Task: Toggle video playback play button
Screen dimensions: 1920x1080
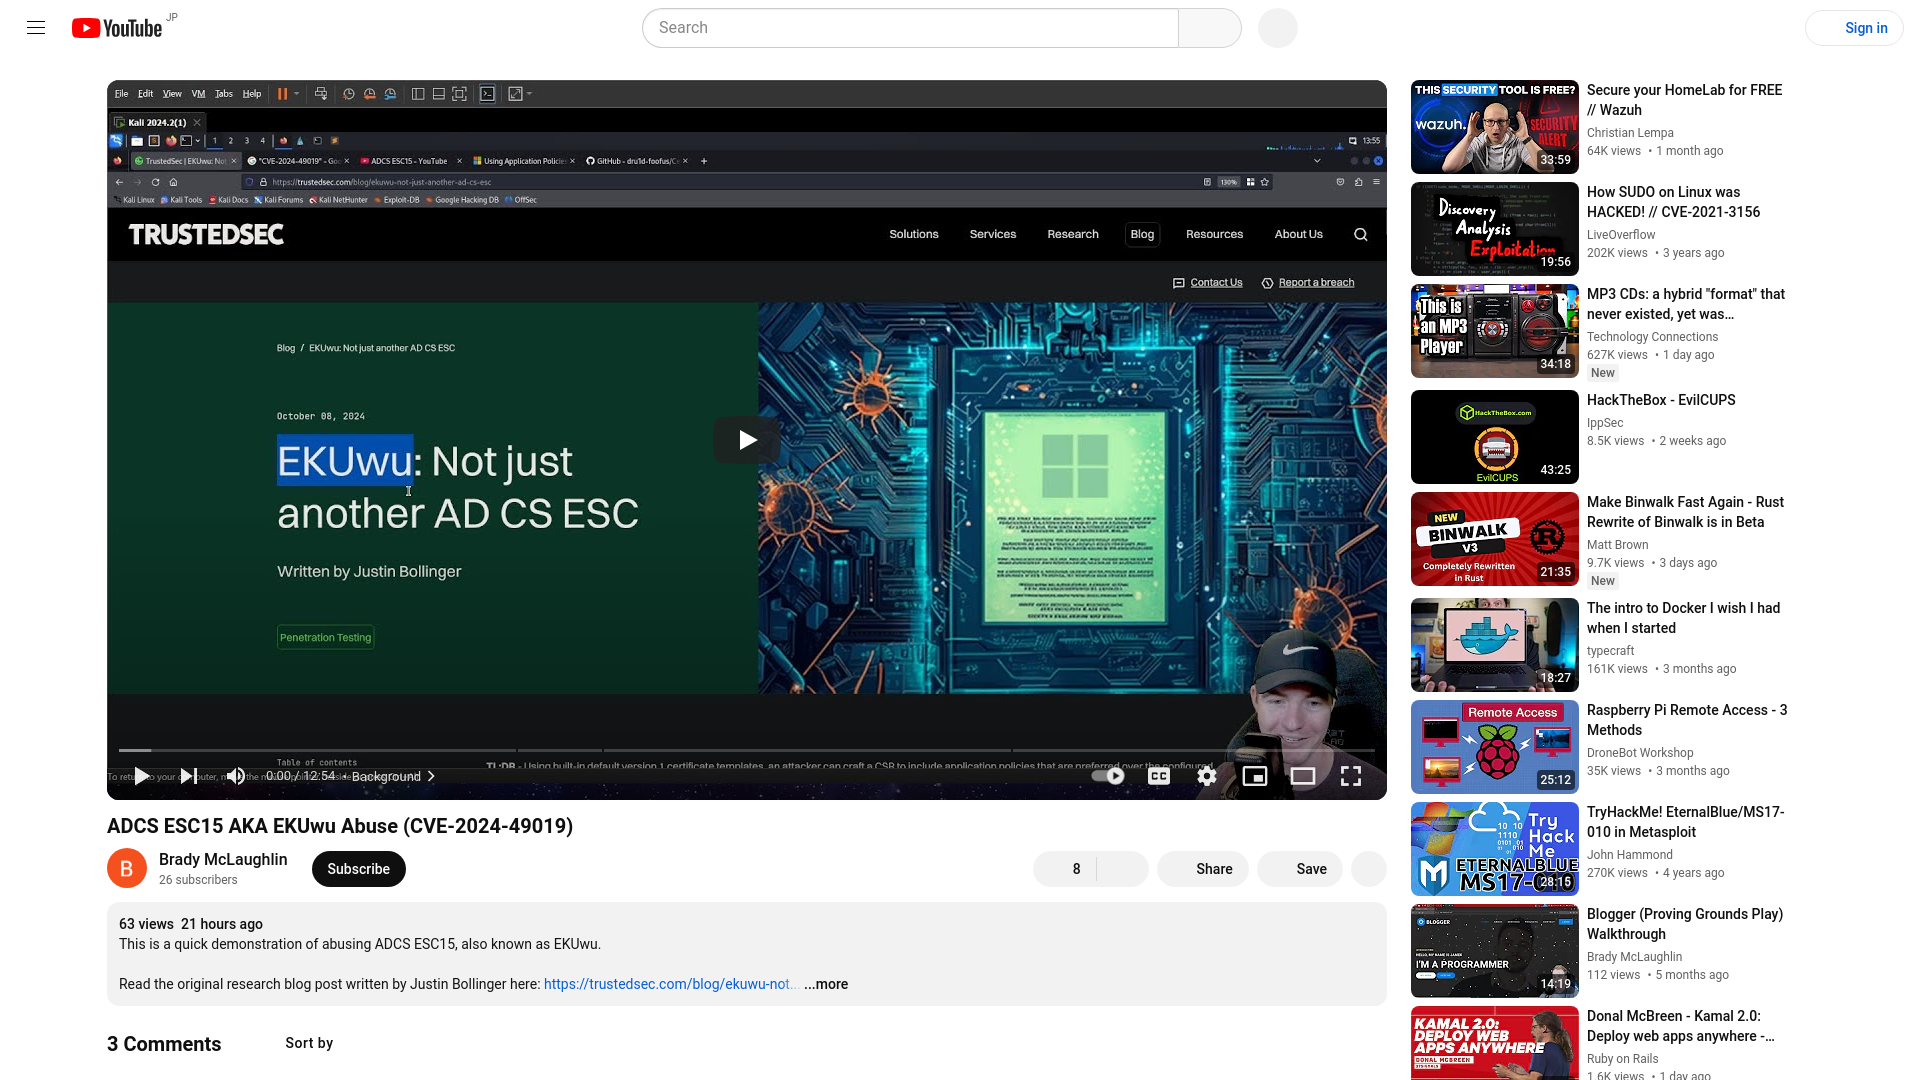Action: click(x=144, y=777)
